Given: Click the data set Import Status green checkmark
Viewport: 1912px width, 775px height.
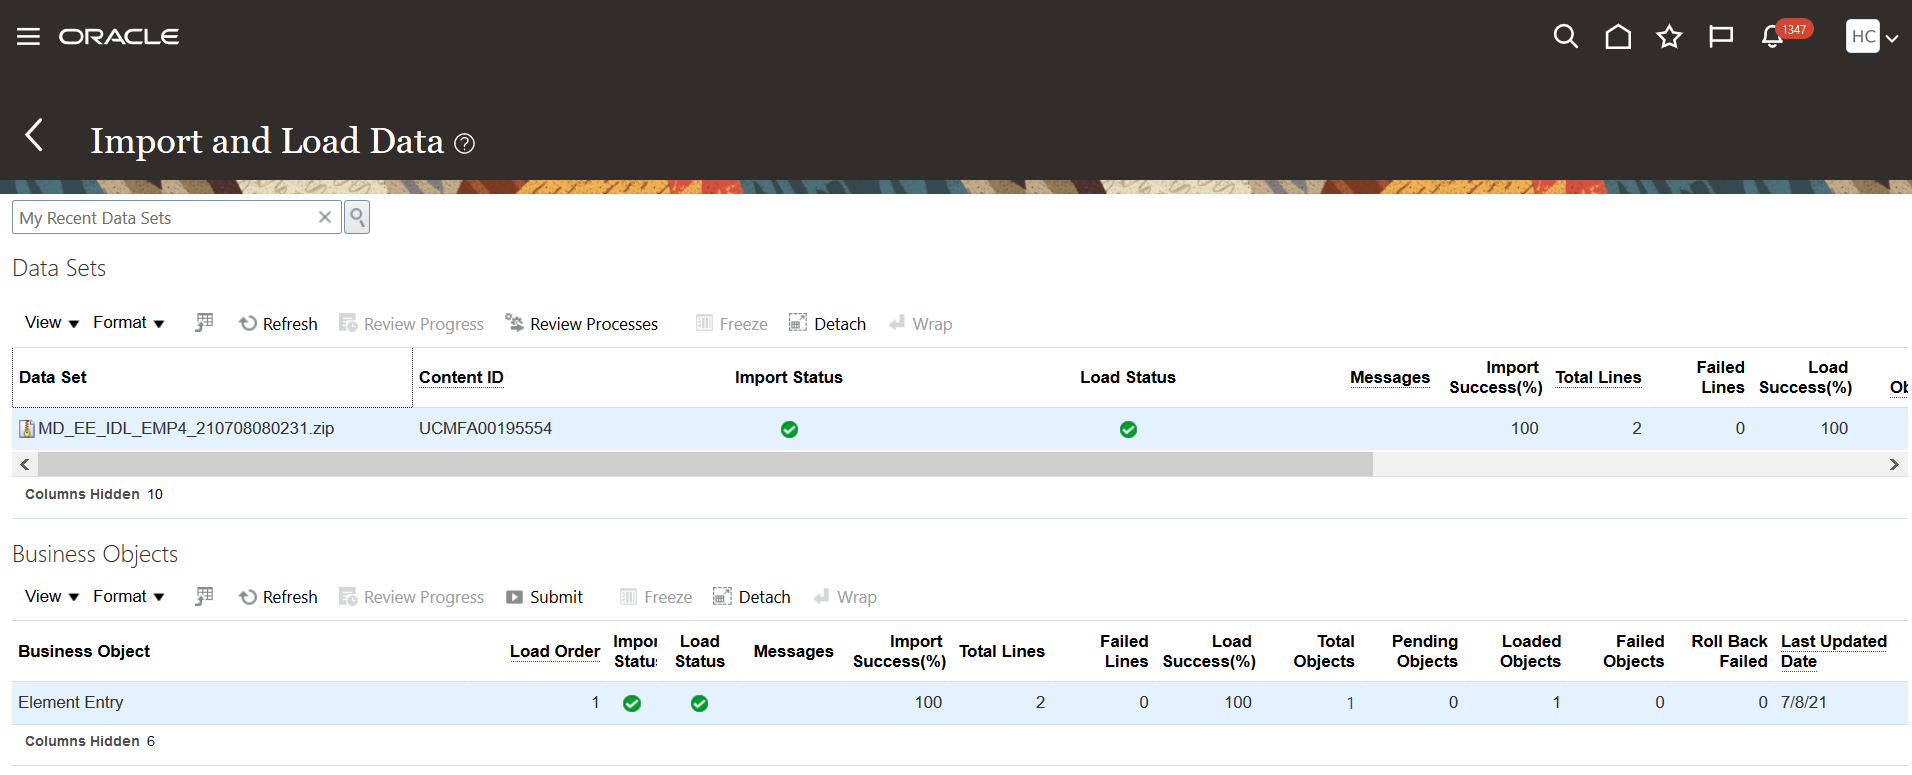Looking at the screenshot, I should [789, 429].
